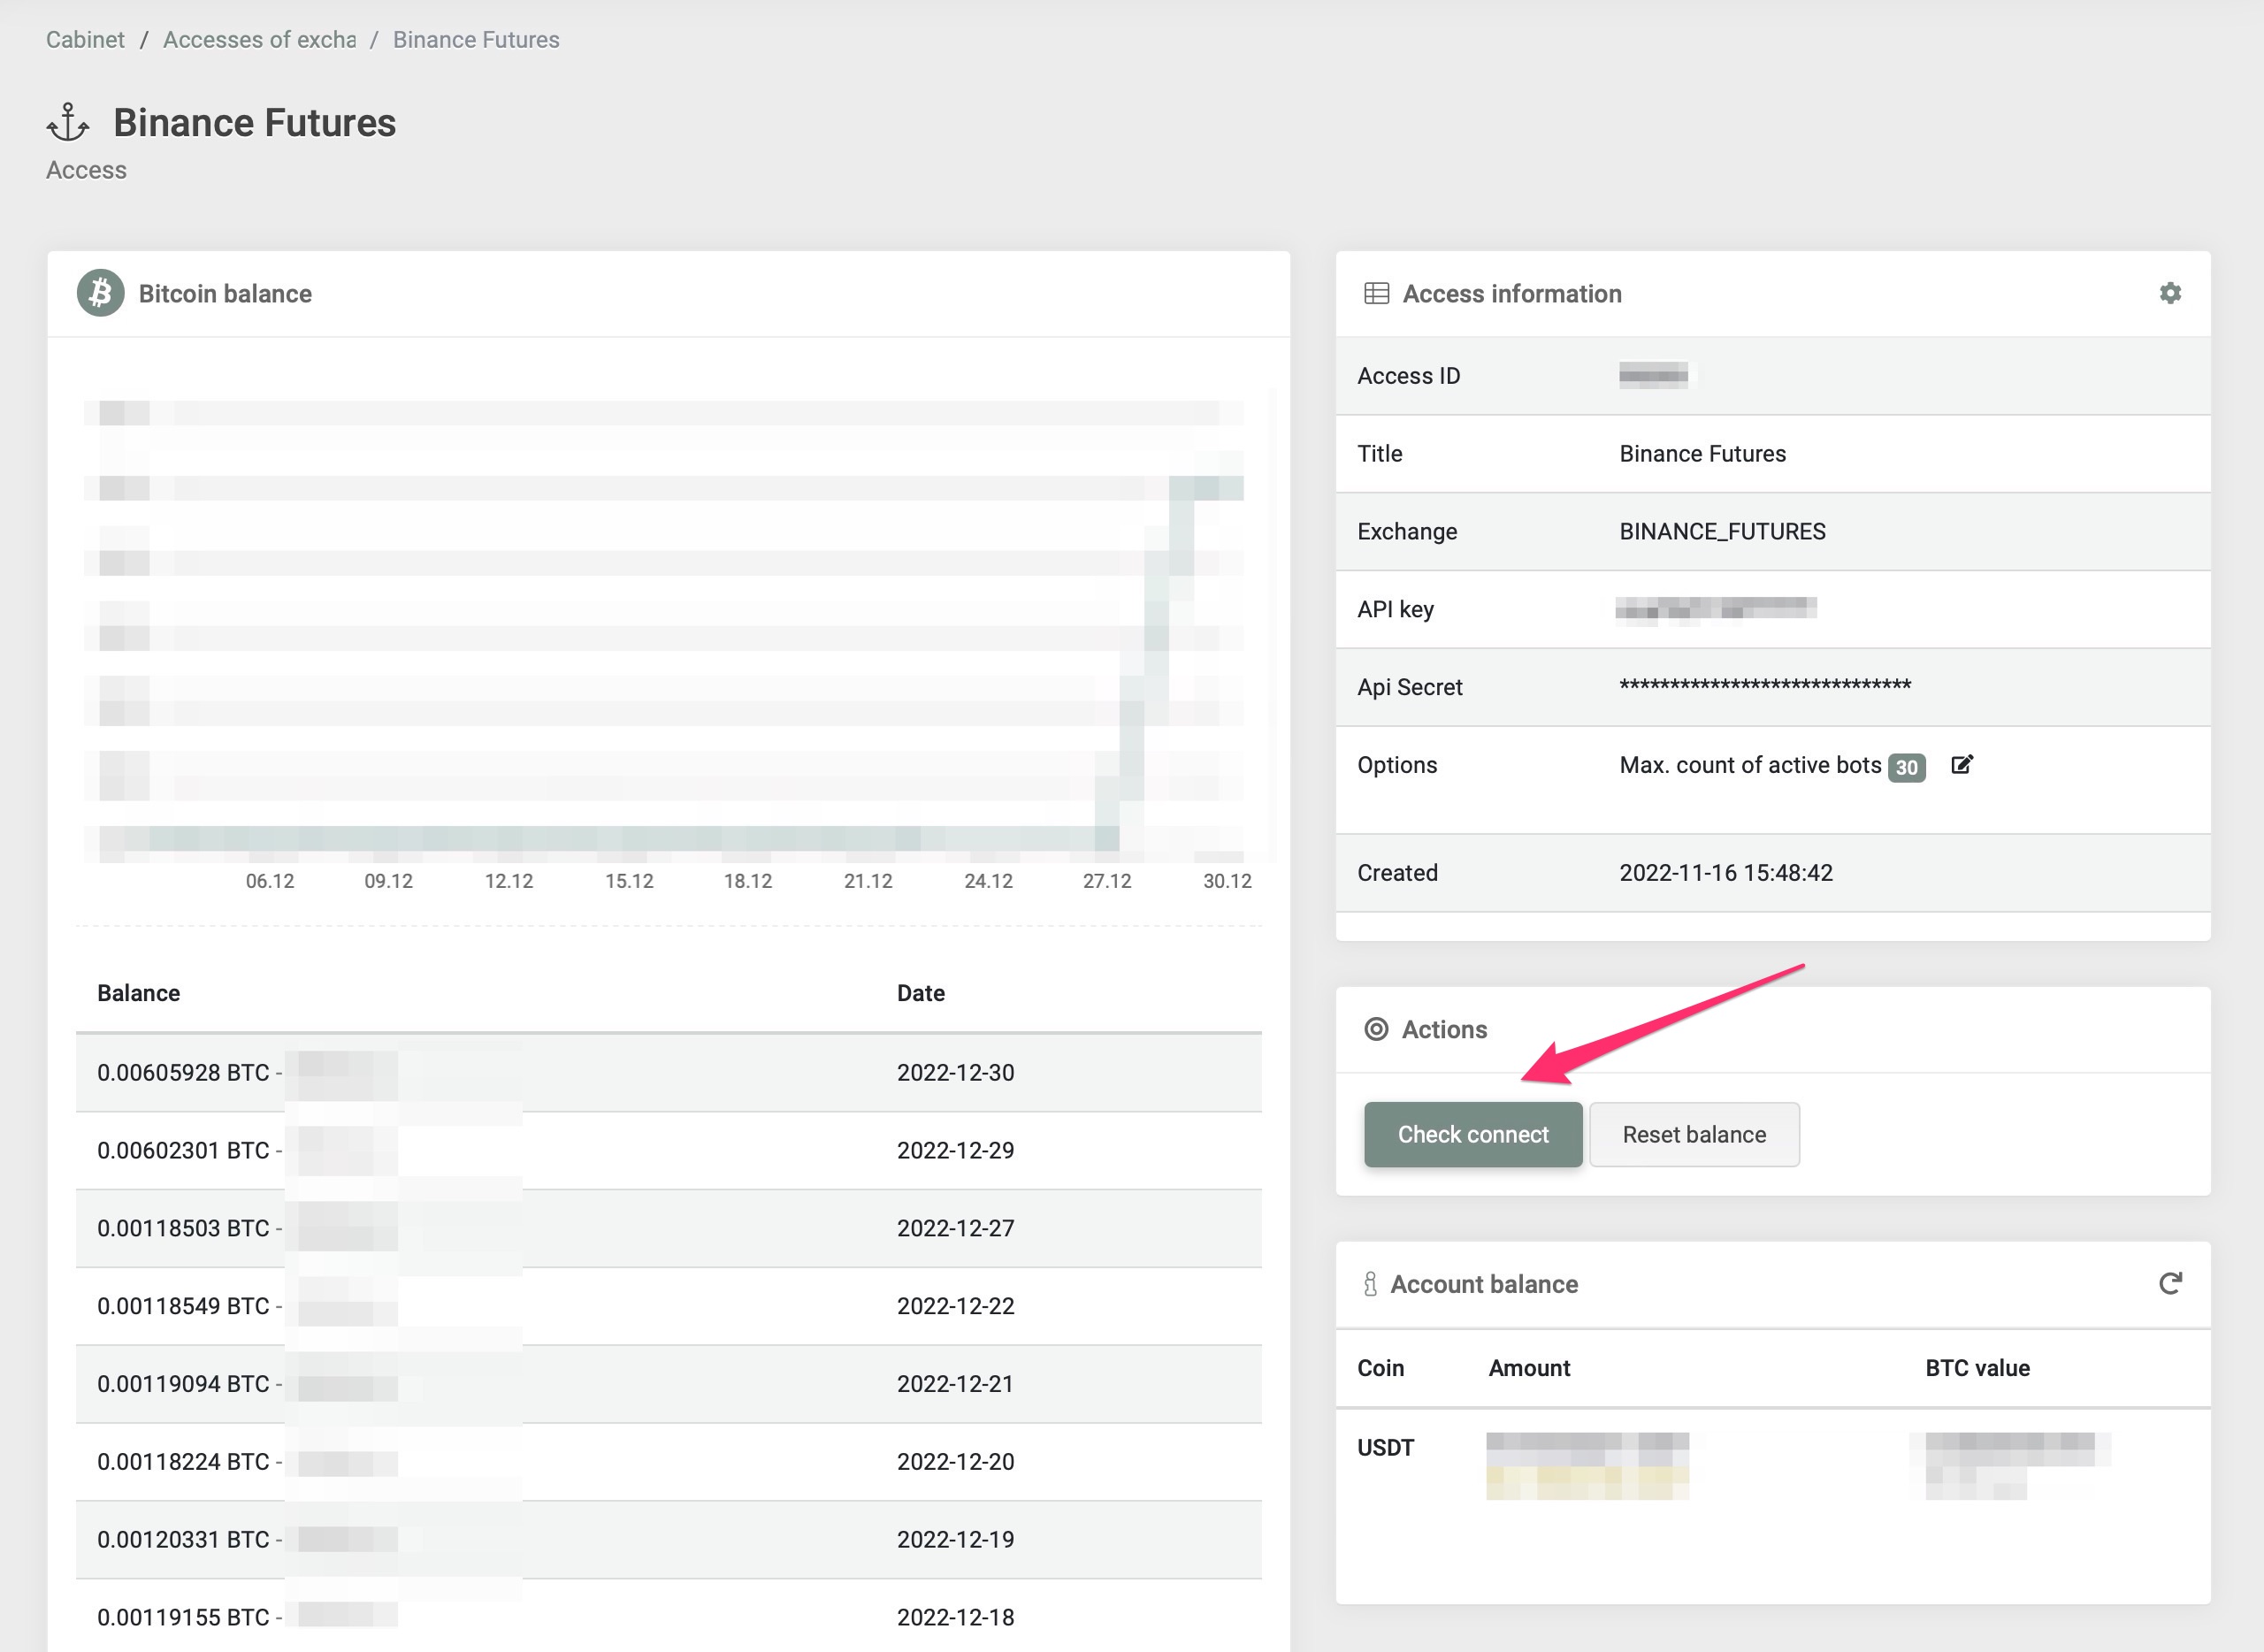Click the date 2022-12-29 cell
Viewport: 2264px width, 1652px height.
pos(955,1150)
